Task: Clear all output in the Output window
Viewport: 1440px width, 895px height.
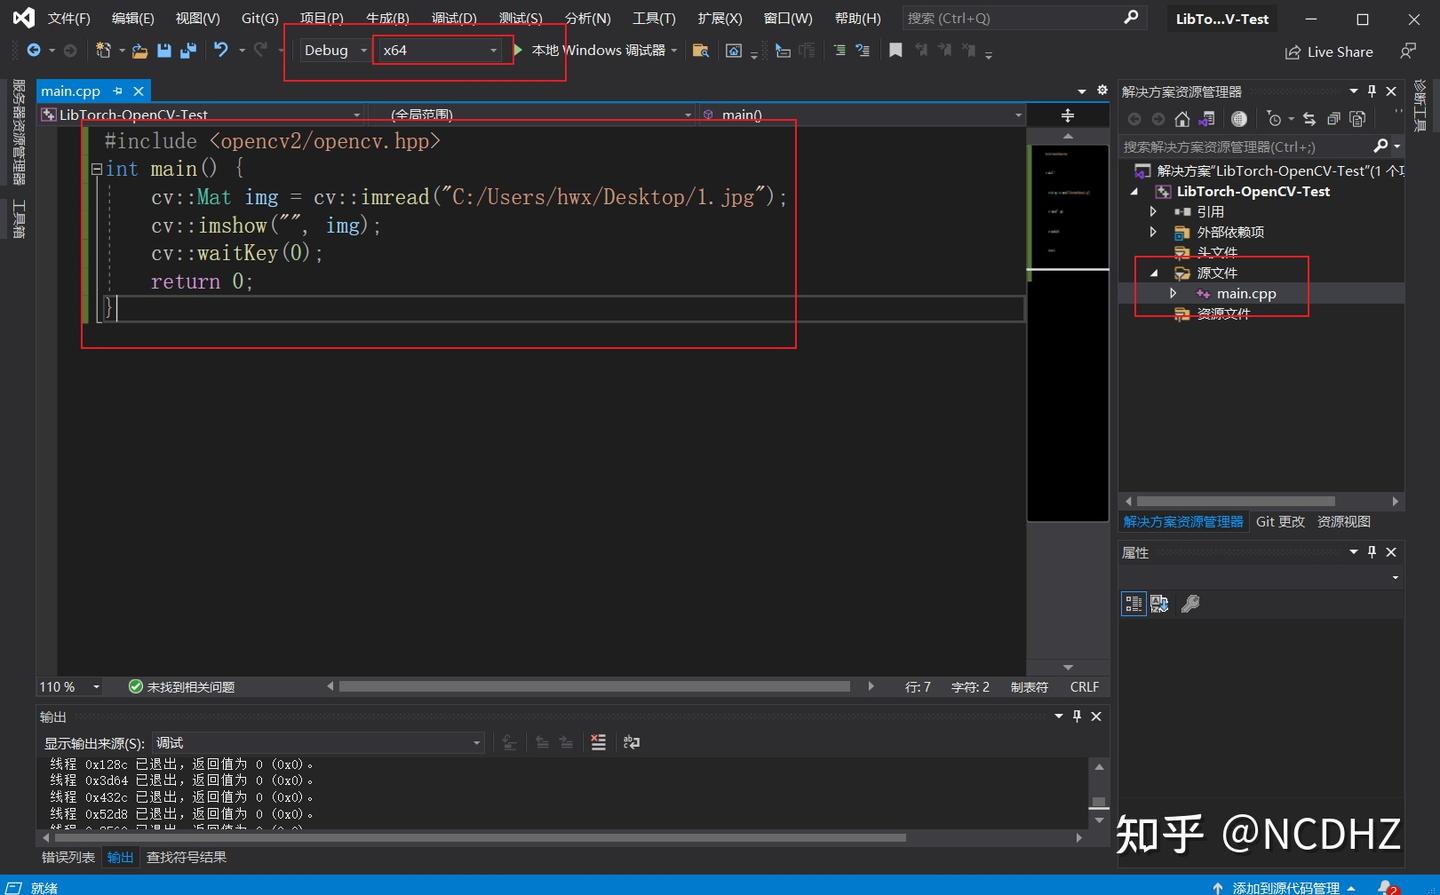Action: tap(596, 742)
